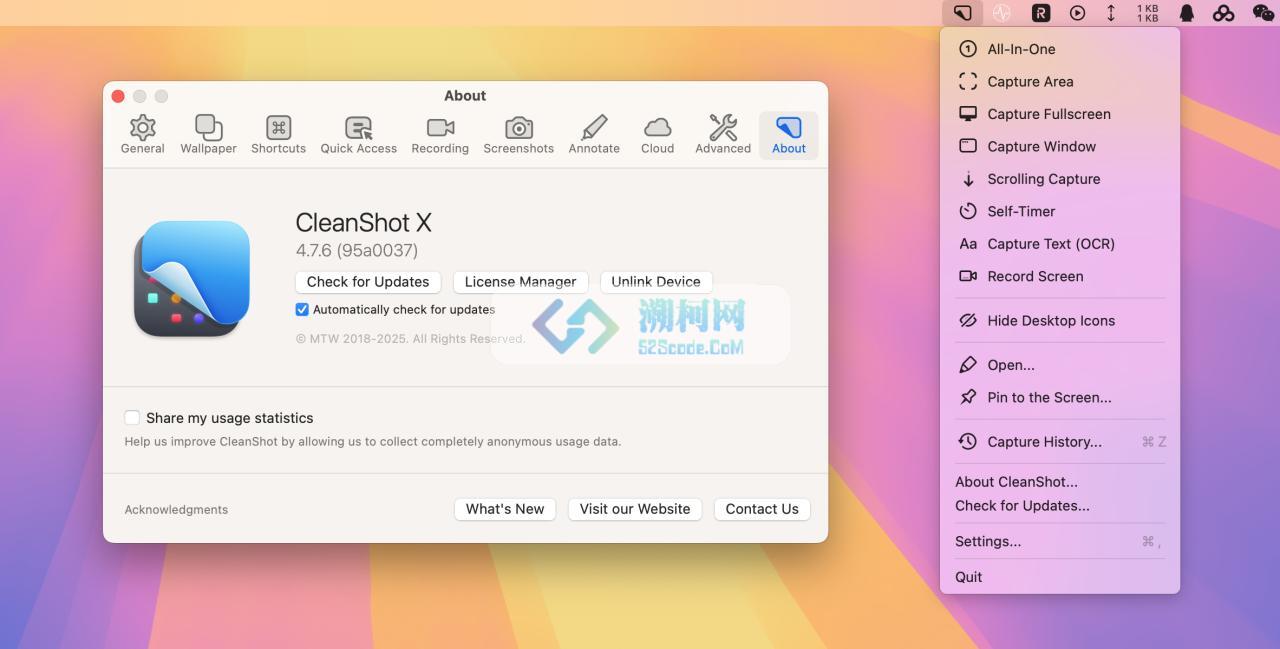This screenshot has height=649, width=1280.
Task: Open Capture History... from the menu
Action: 1060,442
